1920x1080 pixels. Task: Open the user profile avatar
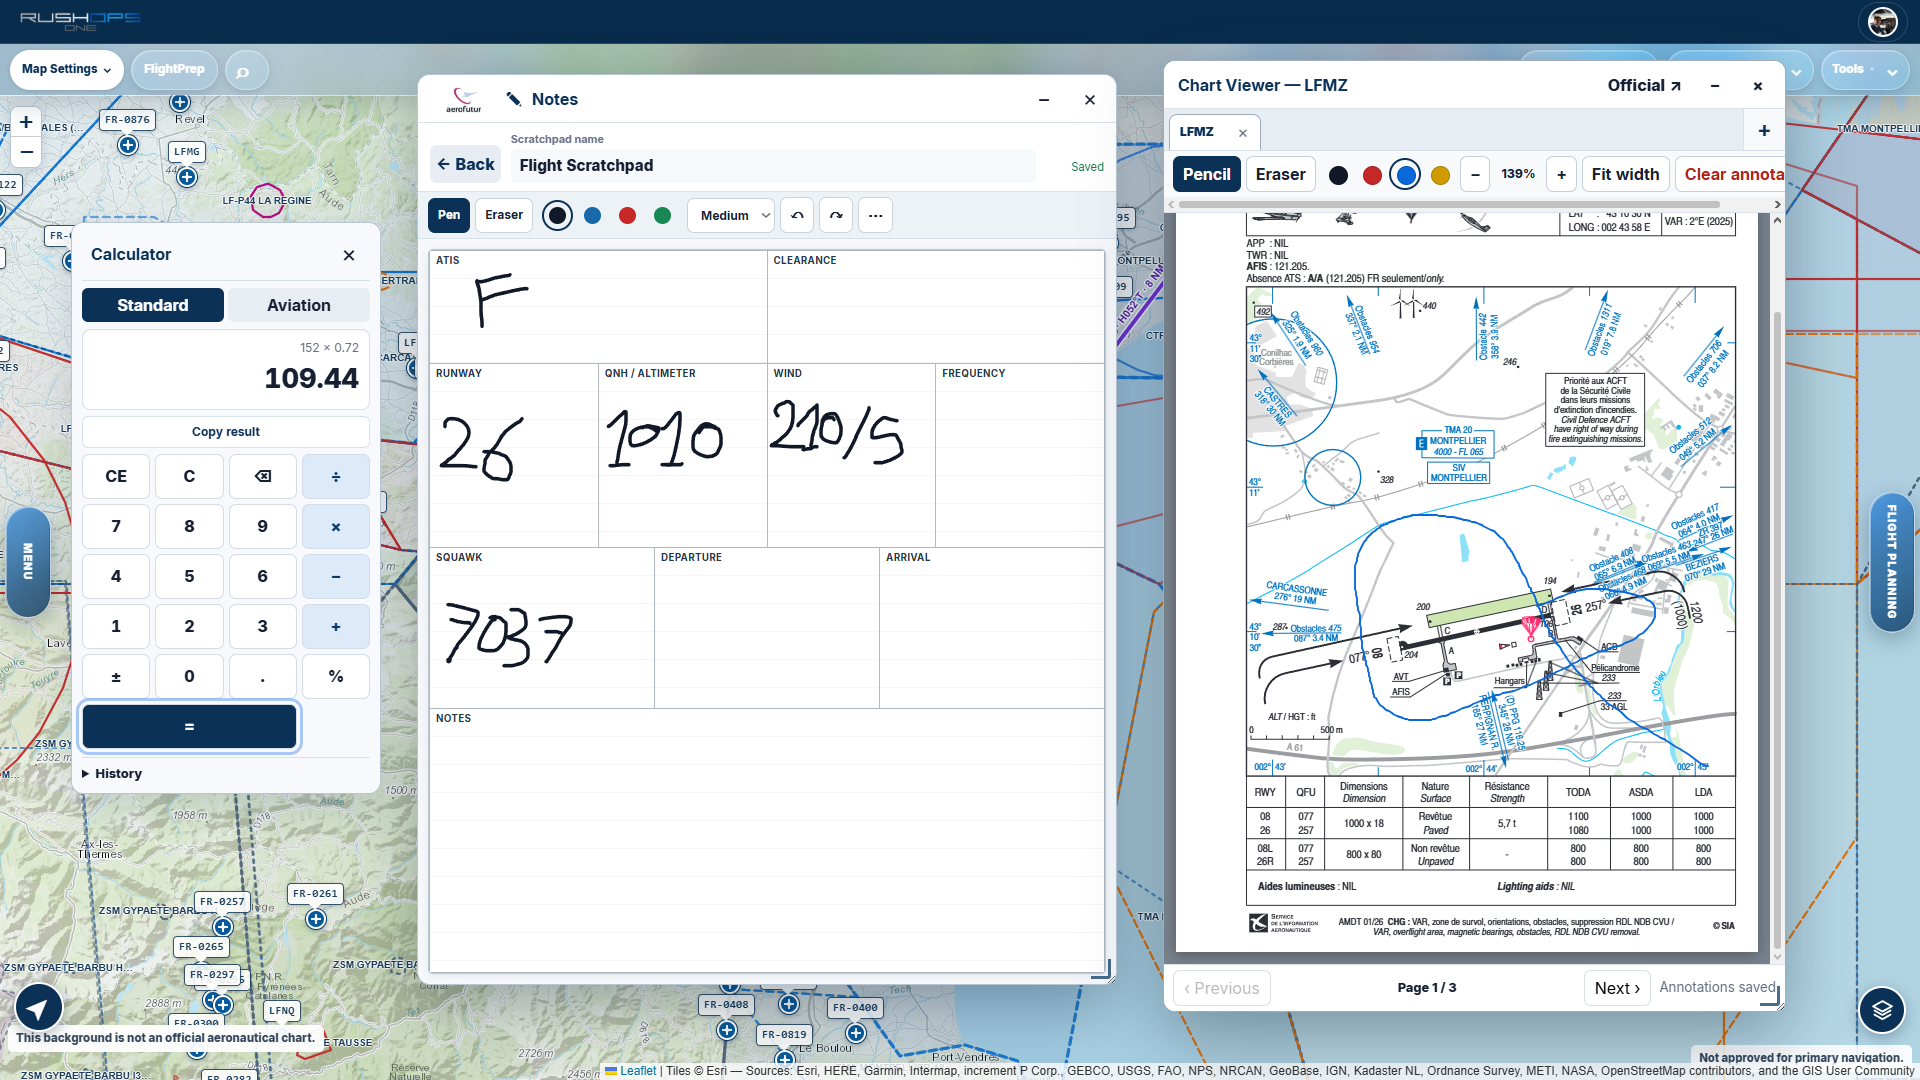pyautogui.click(x=1882, y=21)
